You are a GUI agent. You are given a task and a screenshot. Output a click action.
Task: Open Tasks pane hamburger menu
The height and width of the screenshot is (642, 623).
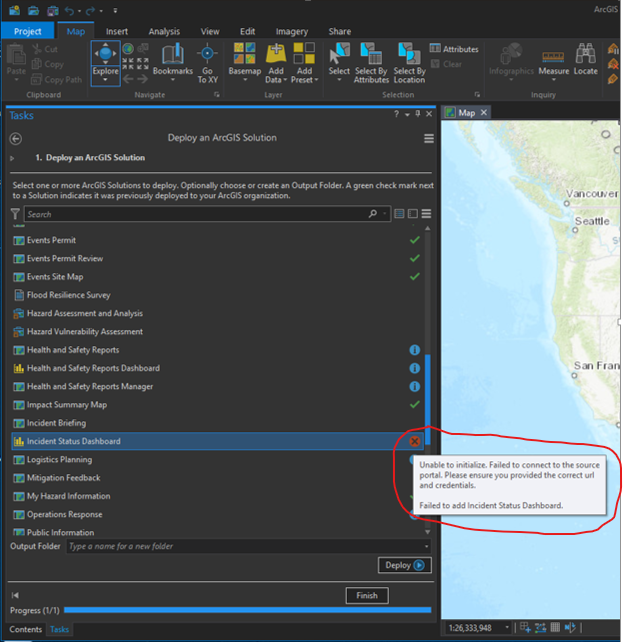coord(429,138)
